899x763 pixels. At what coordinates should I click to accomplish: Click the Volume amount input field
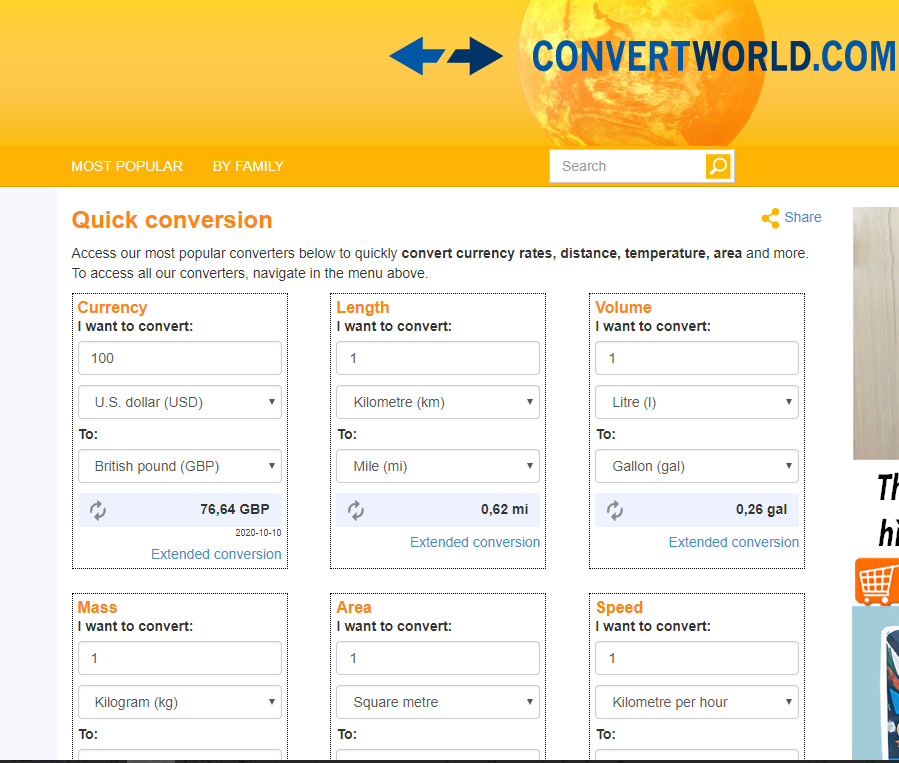pos(697,358)
